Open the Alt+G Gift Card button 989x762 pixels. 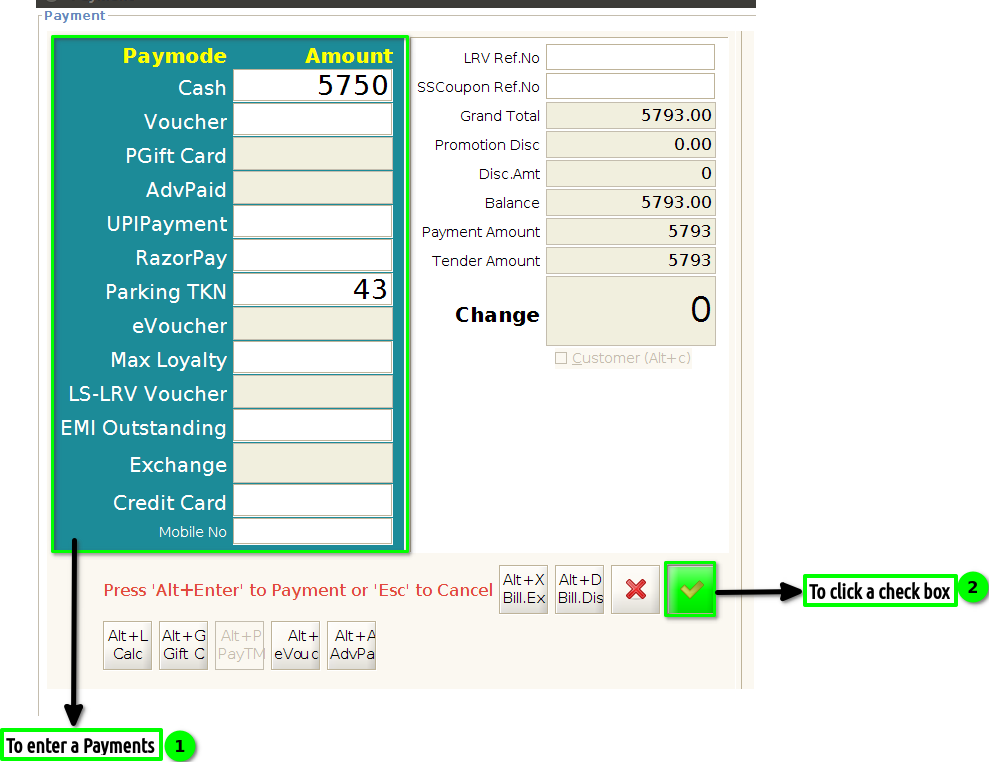184,645
